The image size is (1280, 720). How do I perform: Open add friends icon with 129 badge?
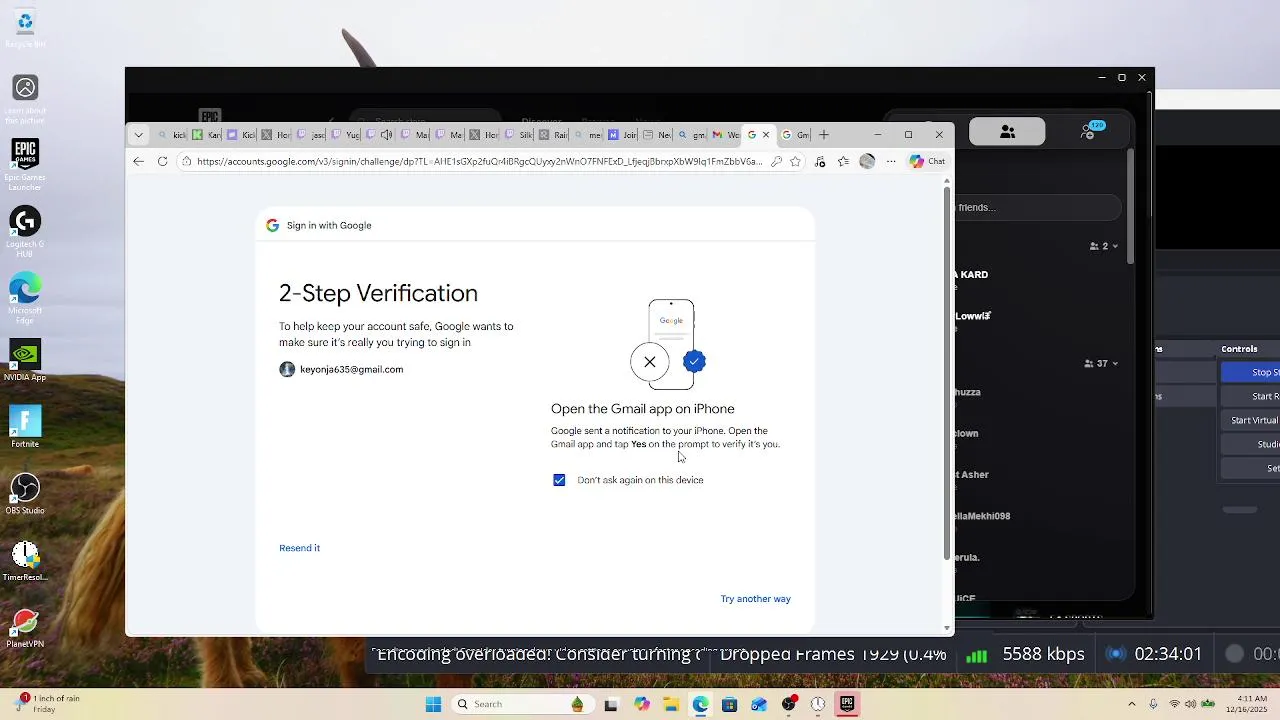[x=1093, y=131]
